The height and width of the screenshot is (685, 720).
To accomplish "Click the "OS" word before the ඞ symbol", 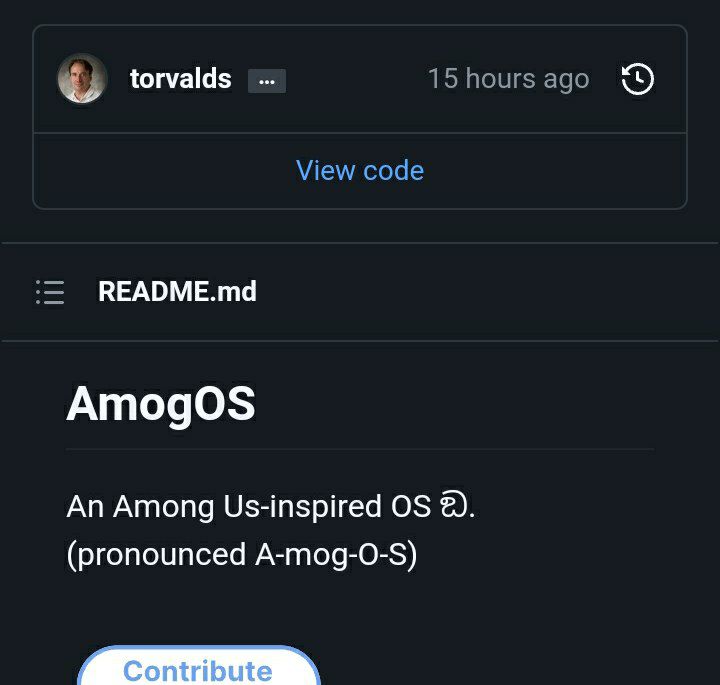I will (x=412, y=507).
